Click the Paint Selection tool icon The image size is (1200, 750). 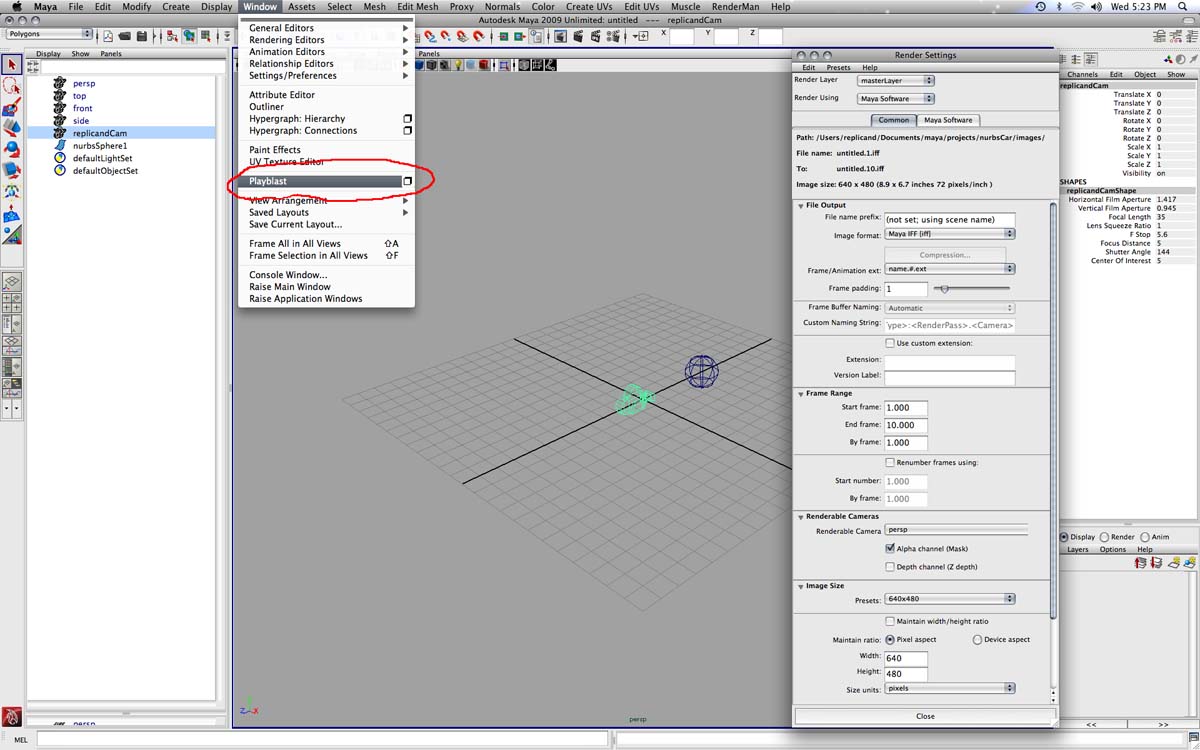pos(12,107)
